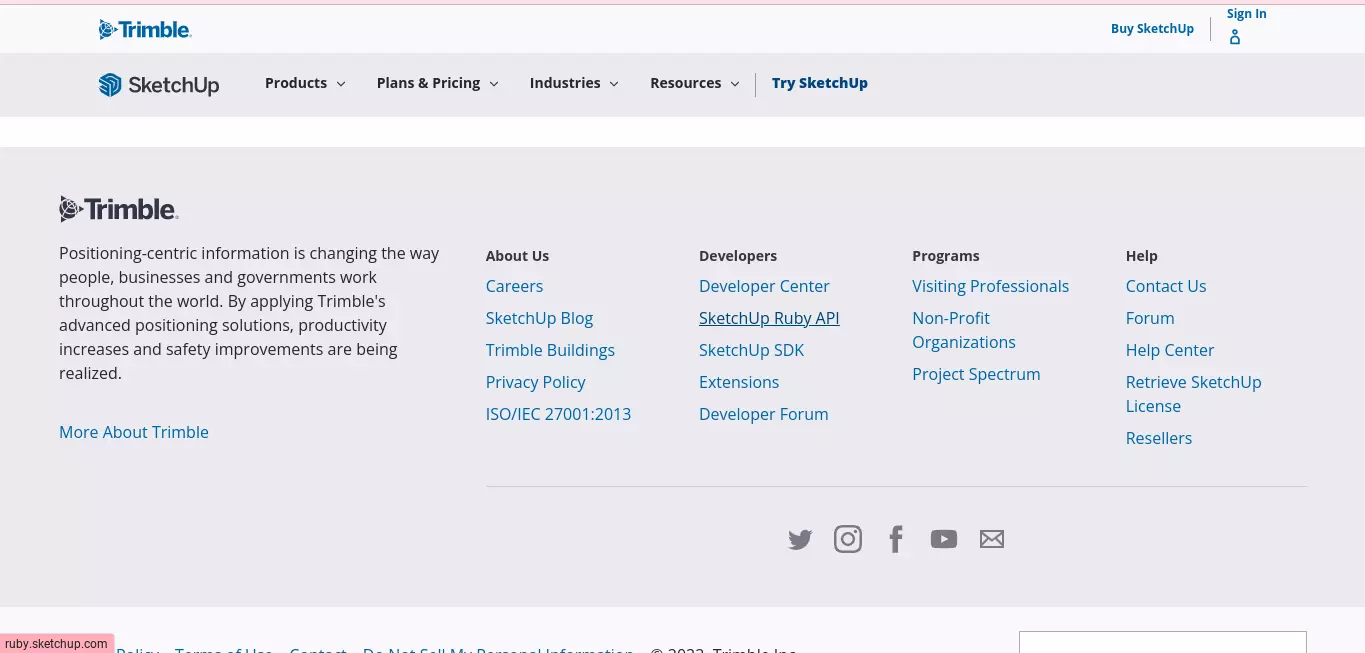Open the Resellers link
This screenshot has height=653, width=1365.
[1159, 438]
